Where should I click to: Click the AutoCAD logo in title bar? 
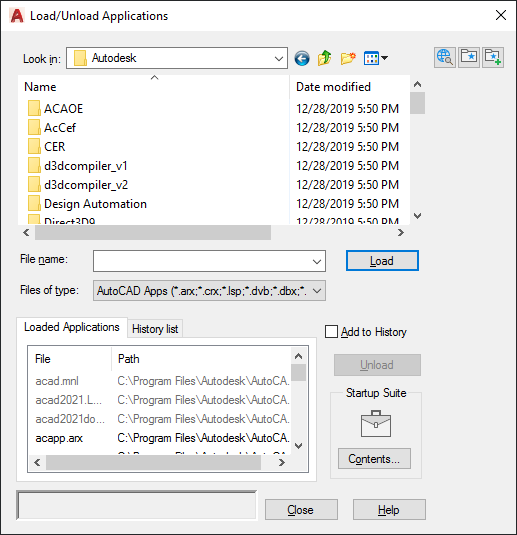click(17, 16)
